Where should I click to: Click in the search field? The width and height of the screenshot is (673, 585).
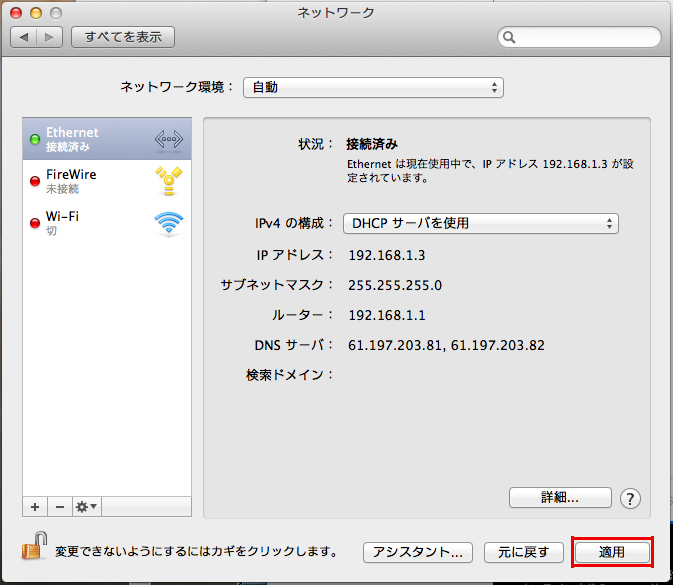(x=579, y=37)
